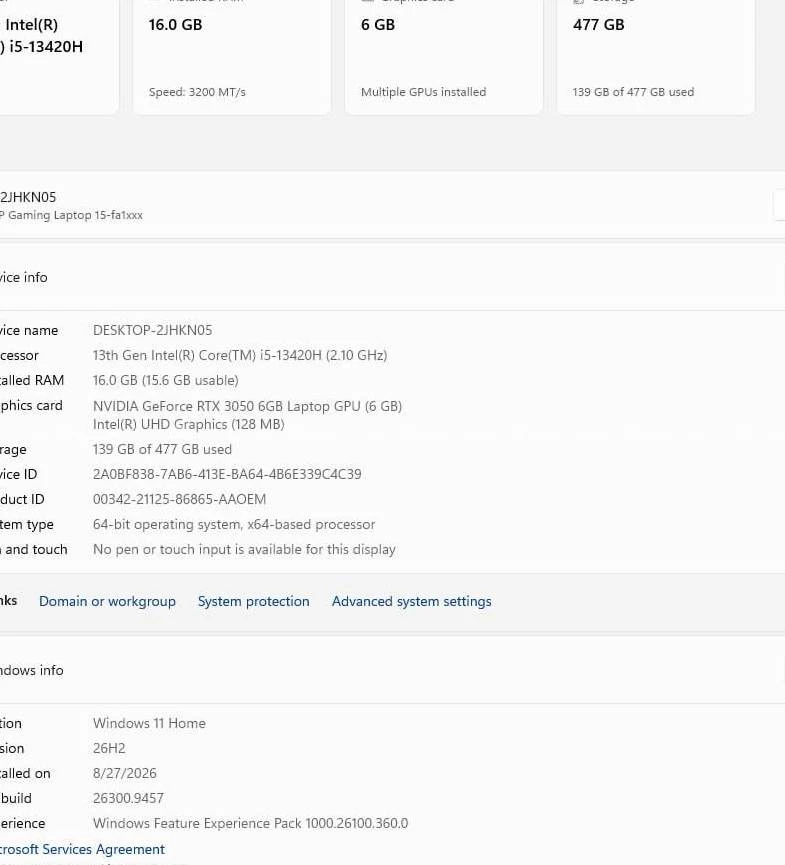Select the 13th Gen Intel Core processor value
The image size is (785, 865).
240,355
